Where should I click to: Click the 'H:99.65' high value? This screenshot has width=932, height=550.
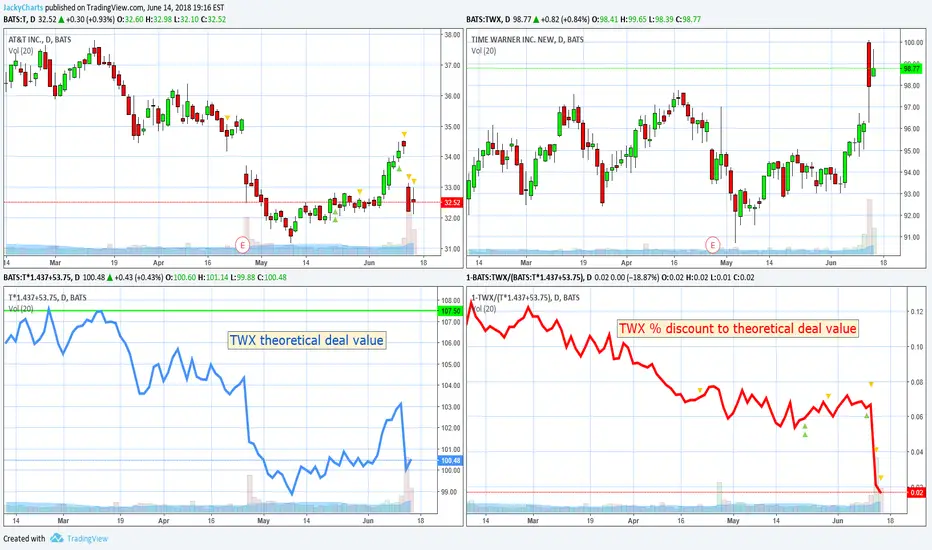632,19
